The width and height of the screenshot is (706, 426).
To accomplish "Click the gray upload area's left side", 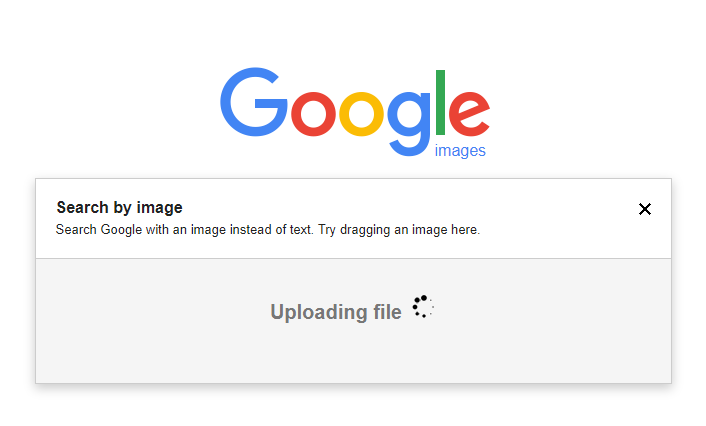I will tap(120, 320).
